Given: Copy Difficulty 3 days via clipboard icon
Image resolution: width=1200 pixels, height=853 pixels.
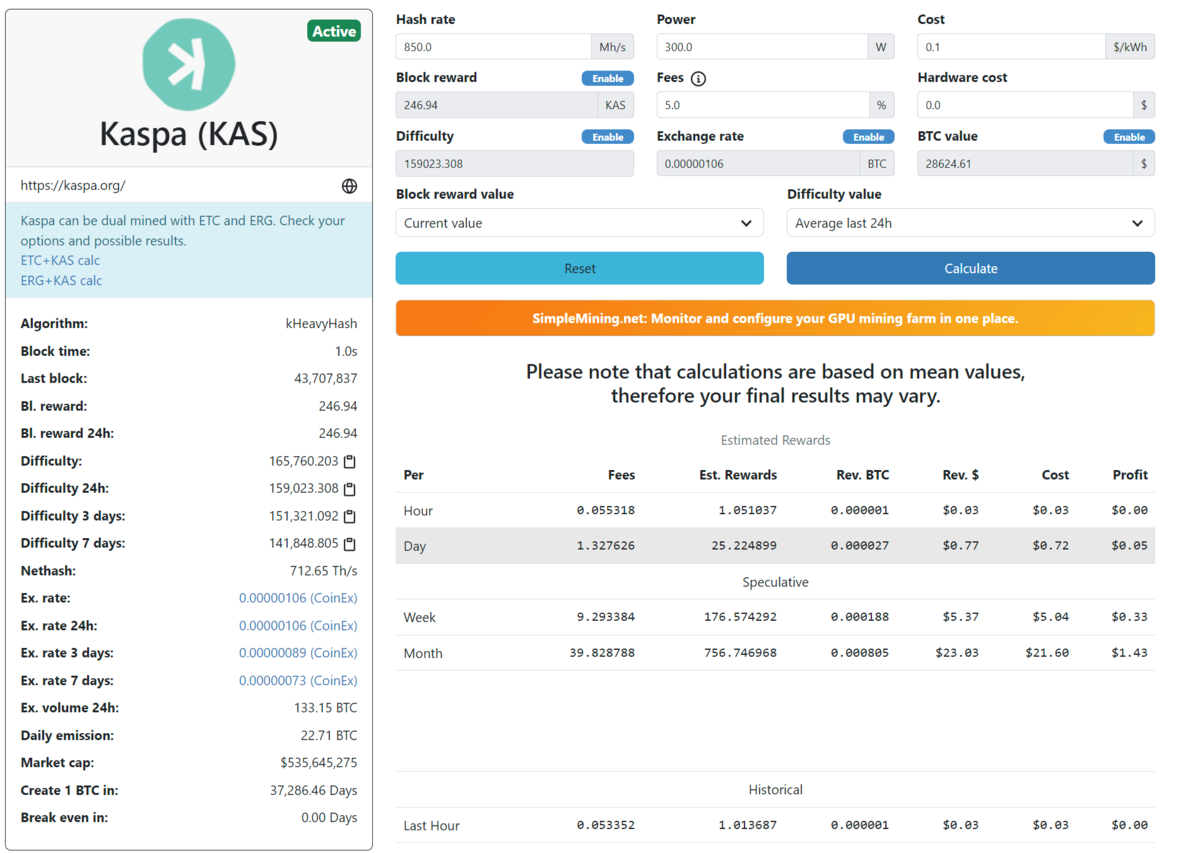Looking at the screenshot, I should tap(350, 517).
